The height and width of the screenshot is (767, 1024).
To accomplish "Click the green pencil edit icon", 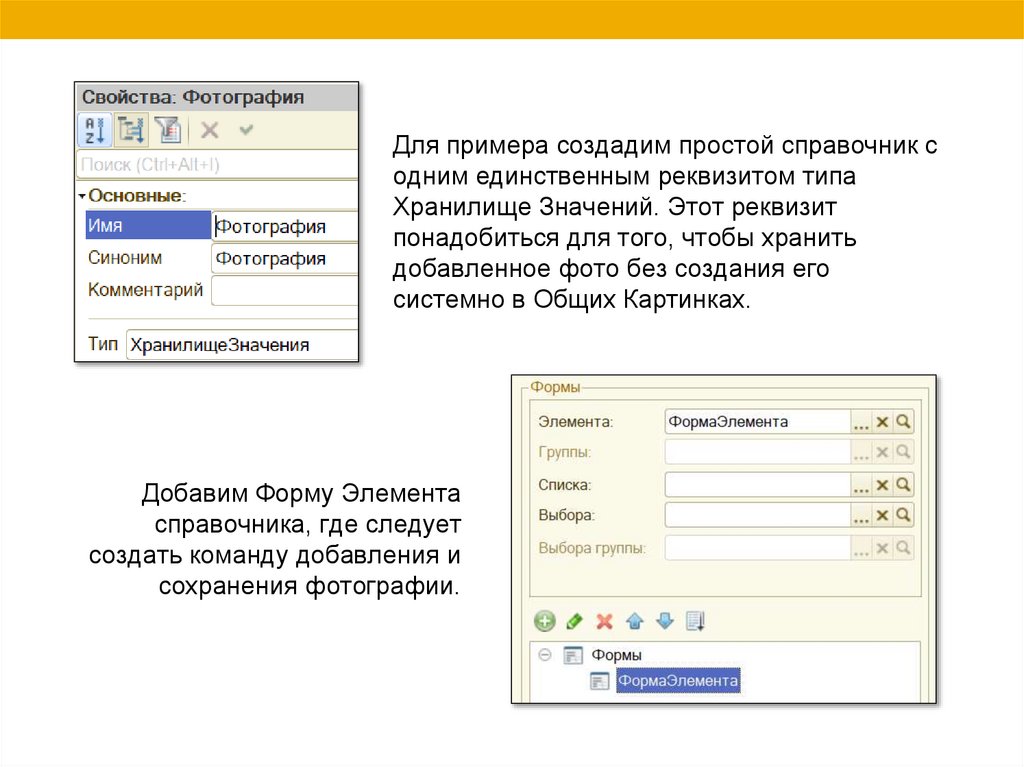I will point(574,621).
